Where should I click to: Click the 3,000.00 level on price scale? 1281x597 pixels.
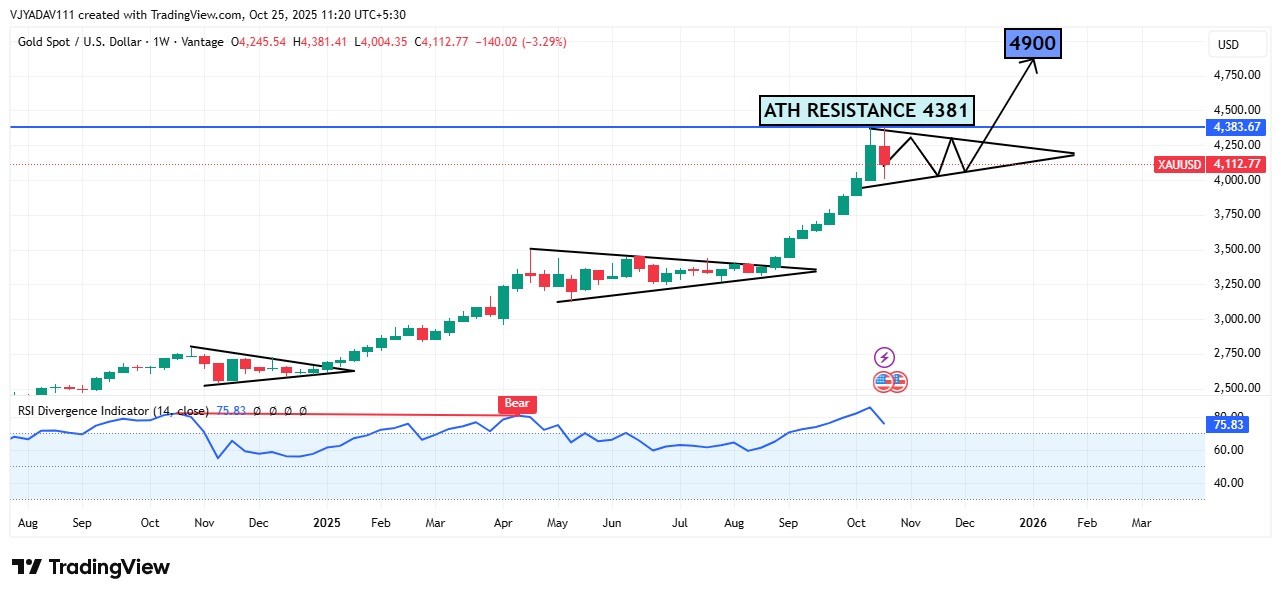(x=1236, y=319)
